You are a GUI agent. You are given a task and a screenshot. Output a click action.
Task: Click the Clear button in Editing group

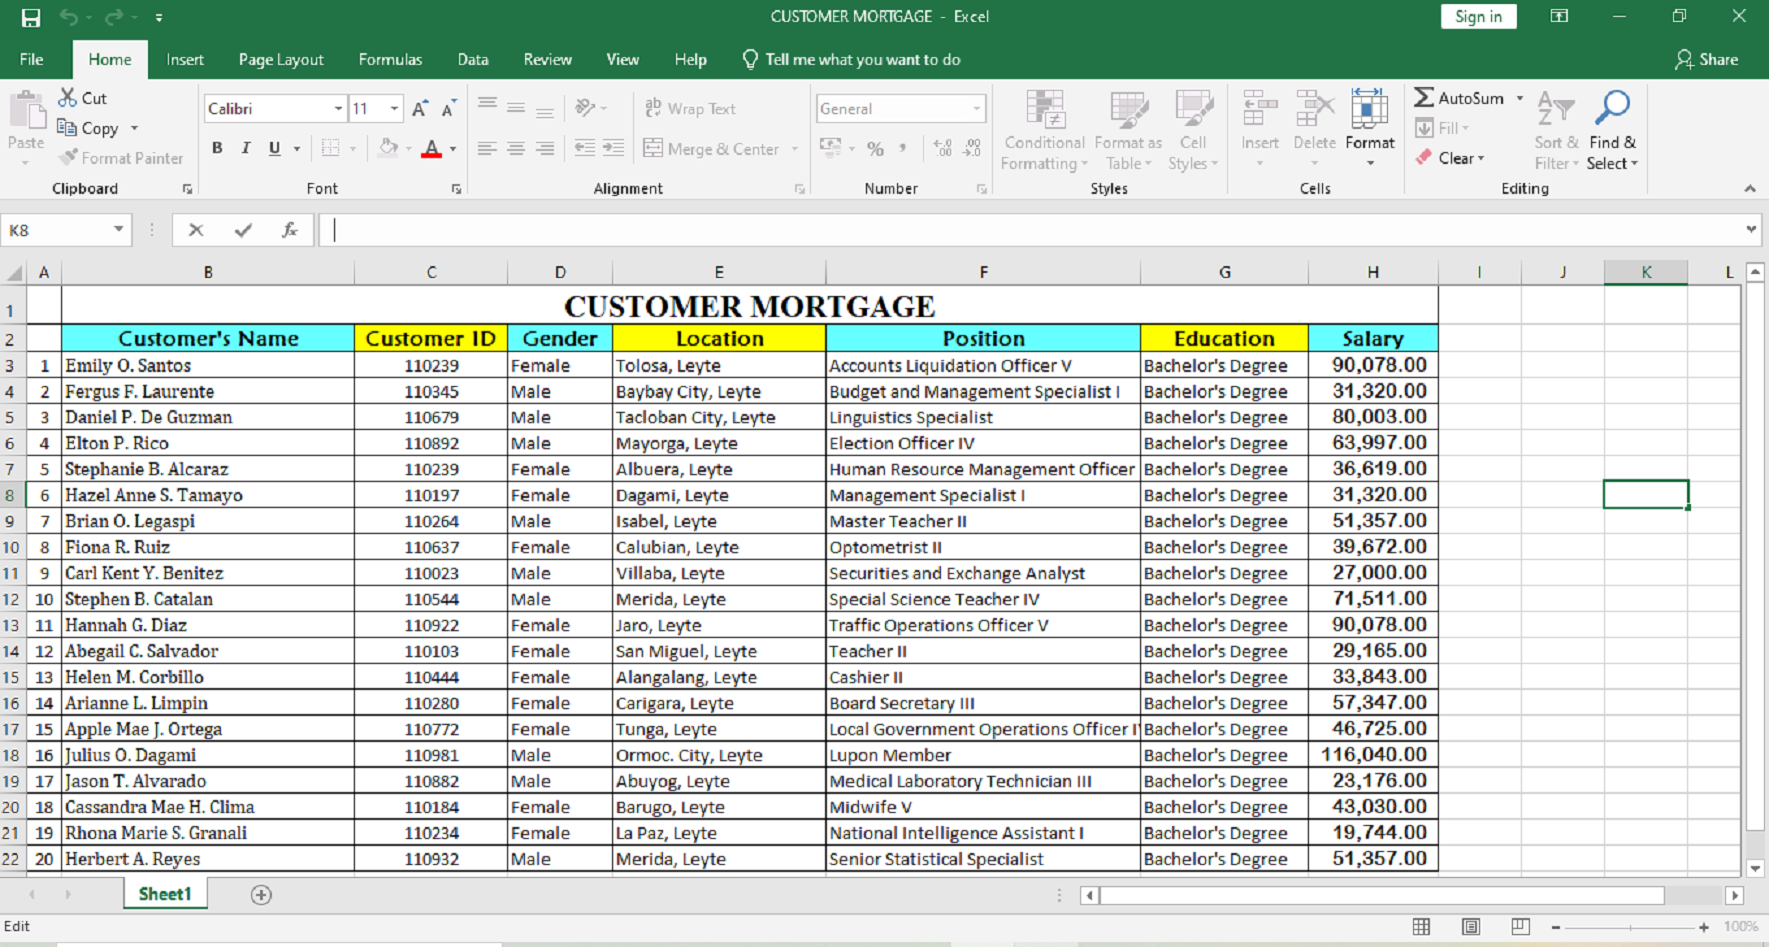click(1450, 158)
